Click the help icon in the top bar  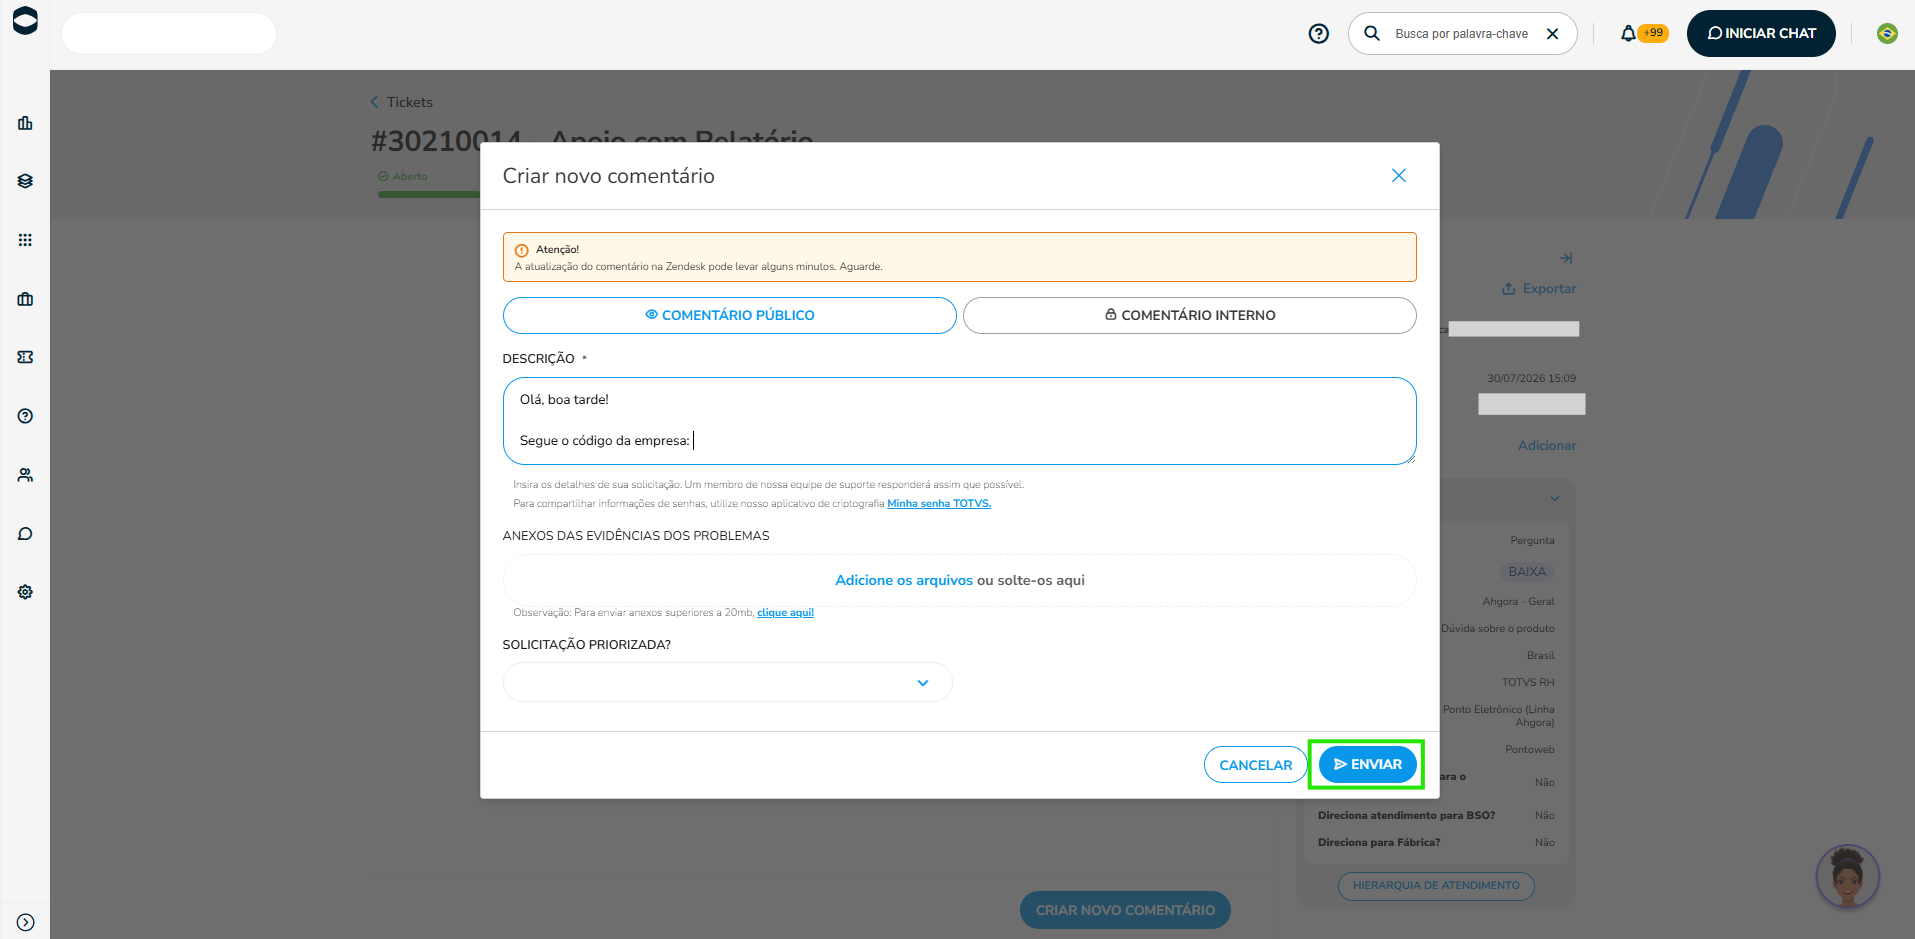tap(1319, 34)
